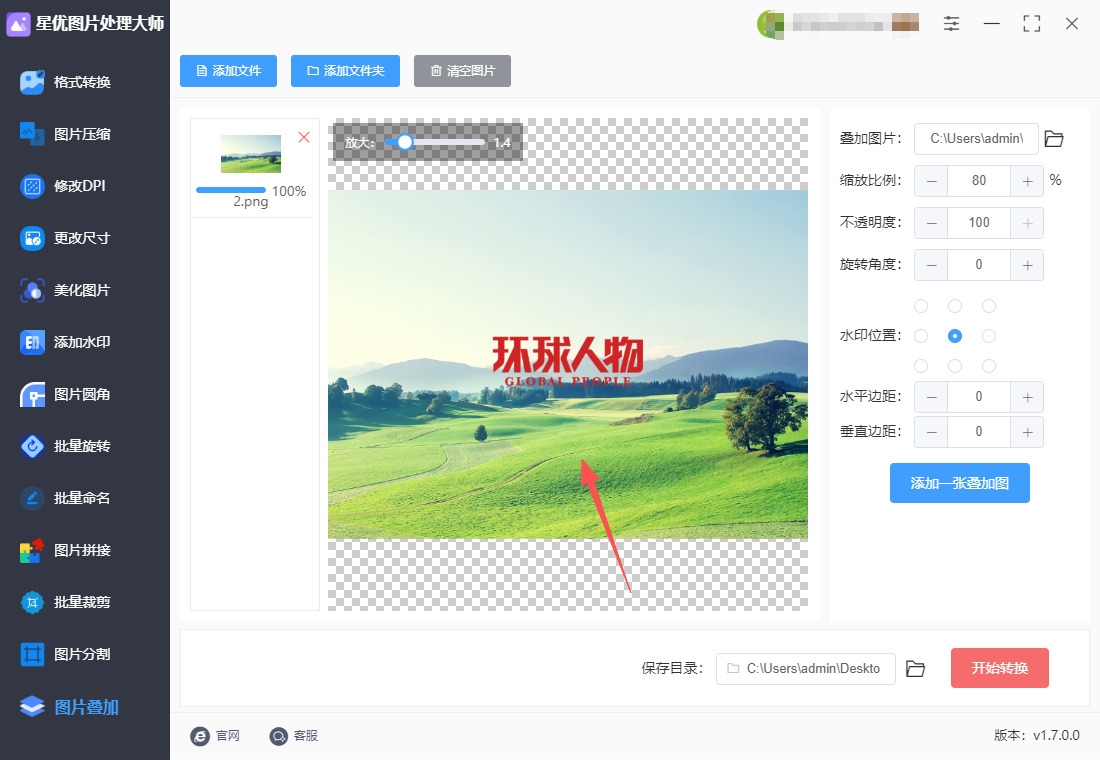Open the 添加水印 watermark icon

[x=32, y=342]
